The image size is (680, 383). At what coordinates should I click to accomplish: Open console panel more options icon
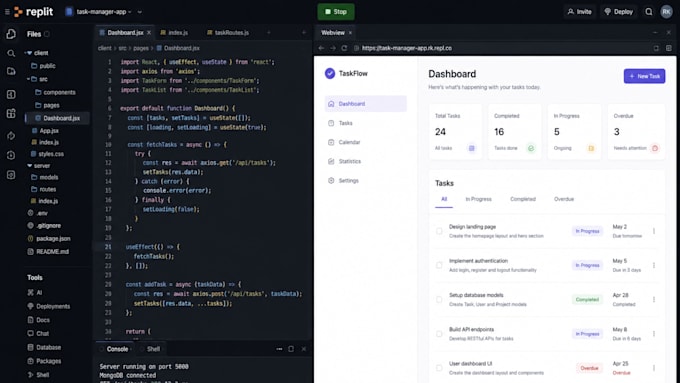coord(279,349)
